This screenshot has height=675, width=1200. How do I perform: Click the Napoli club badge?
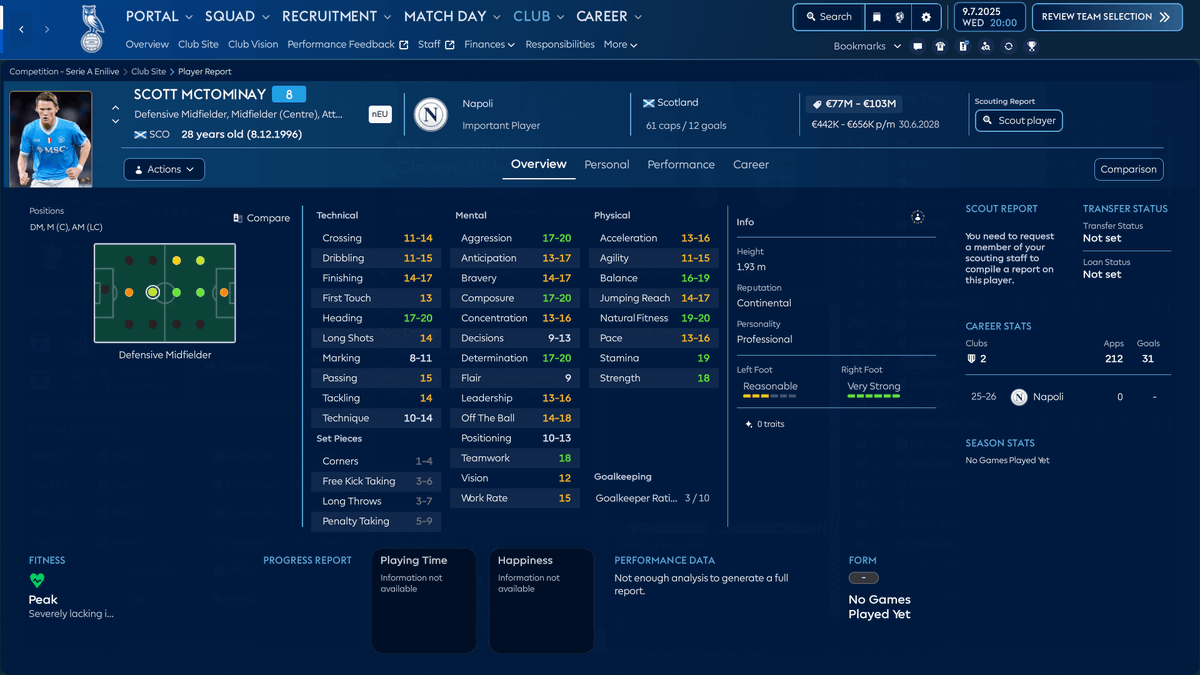click(x=431, y=113)
